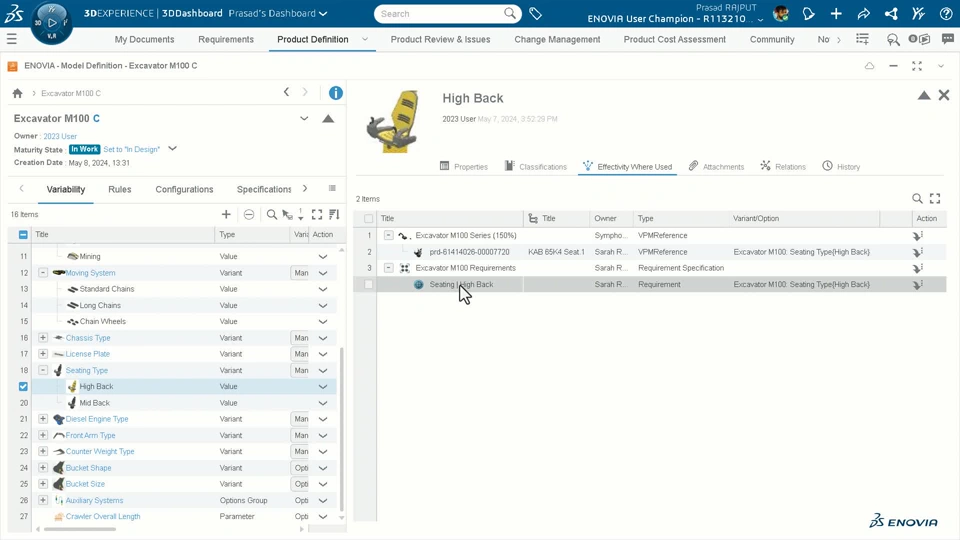This screenshot has height=540, width=960.
Task: Expand the Bucket Shape variant
Action: pyautogui.click(x=43, y=467)
